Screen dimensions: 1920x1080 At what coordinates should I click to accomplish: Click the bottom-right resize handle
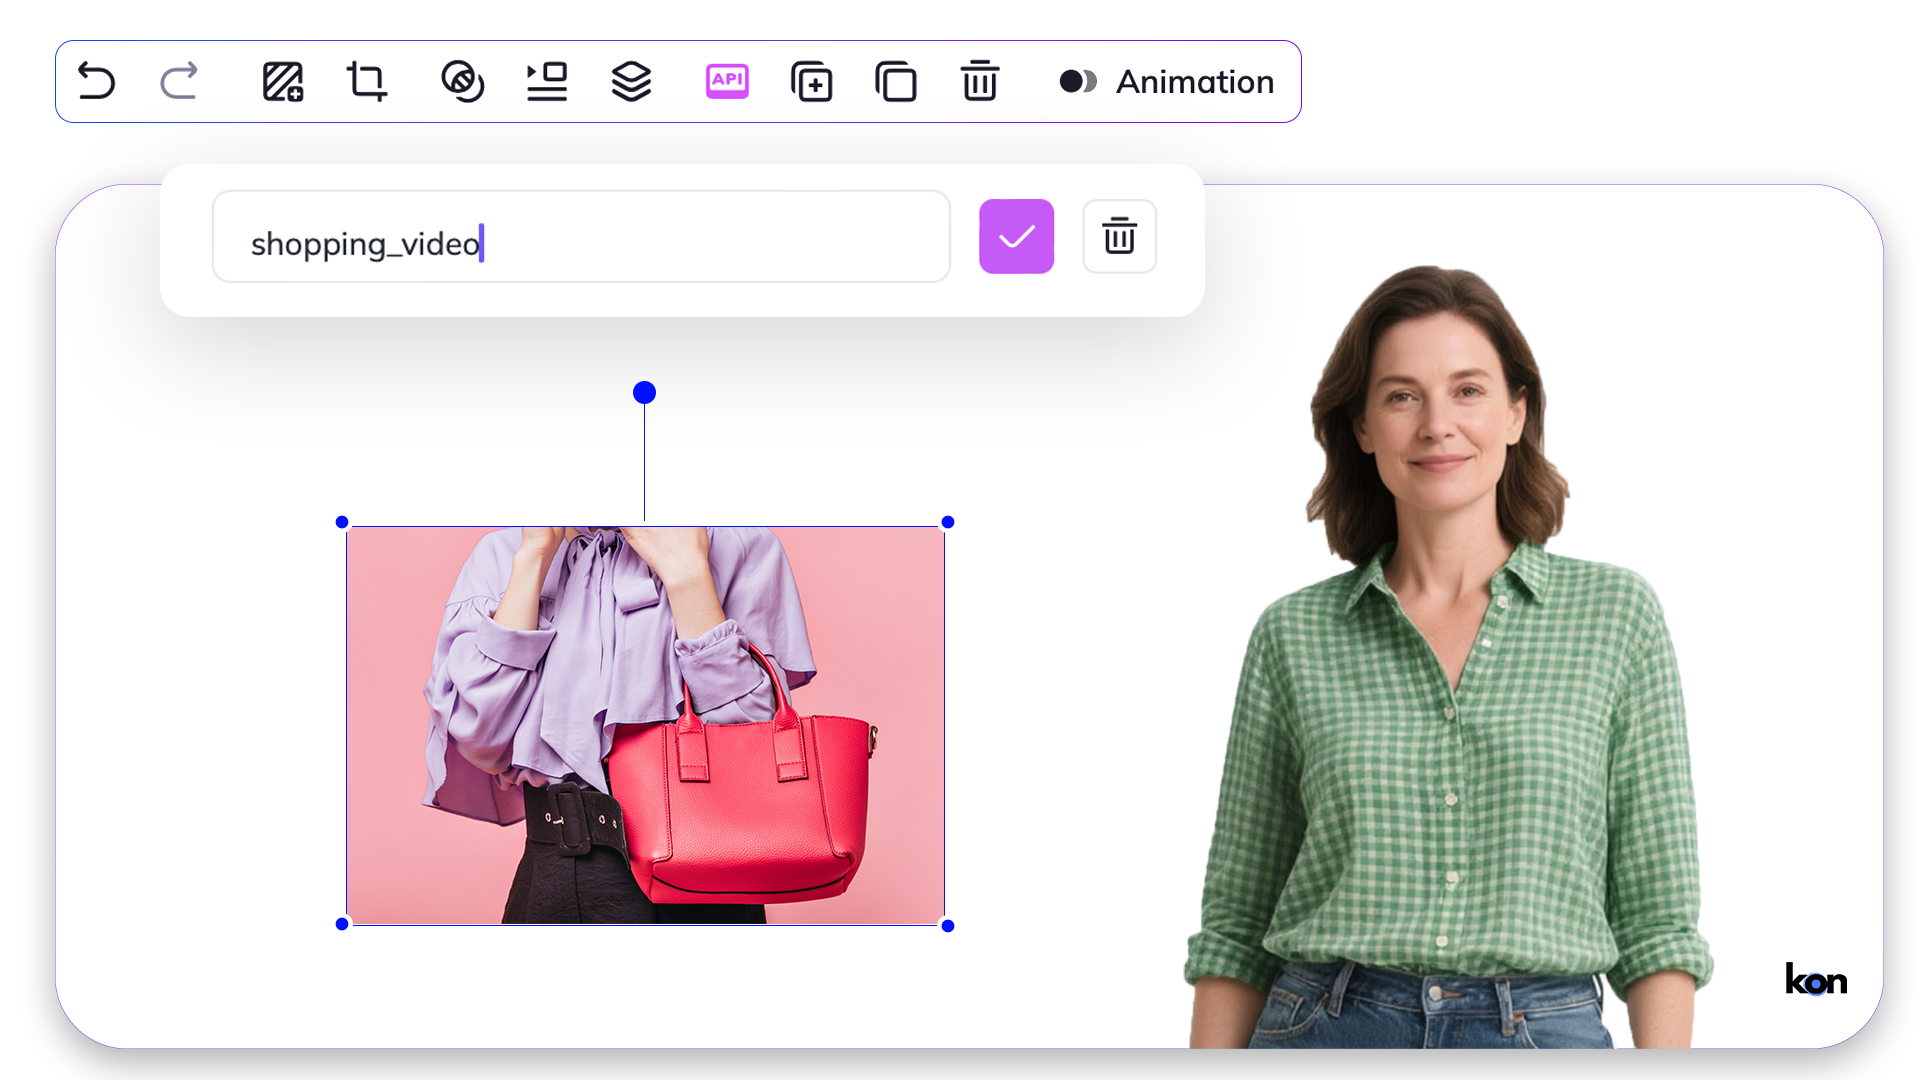(x=948, y=926)
